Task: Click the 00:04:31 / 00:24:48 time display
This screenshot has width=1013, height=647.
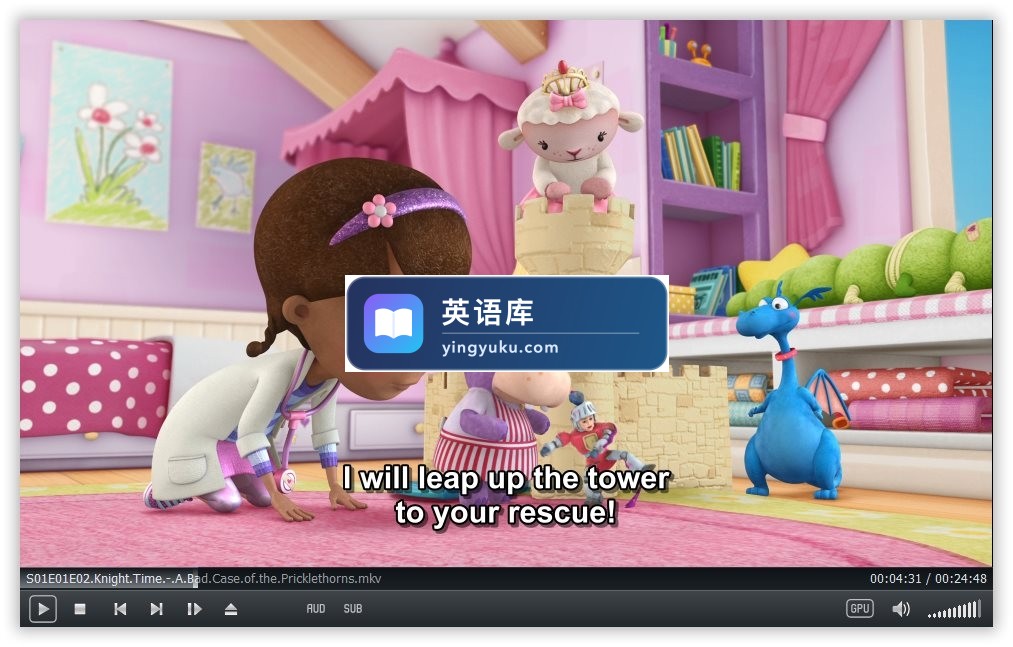Action: [928, 578]
